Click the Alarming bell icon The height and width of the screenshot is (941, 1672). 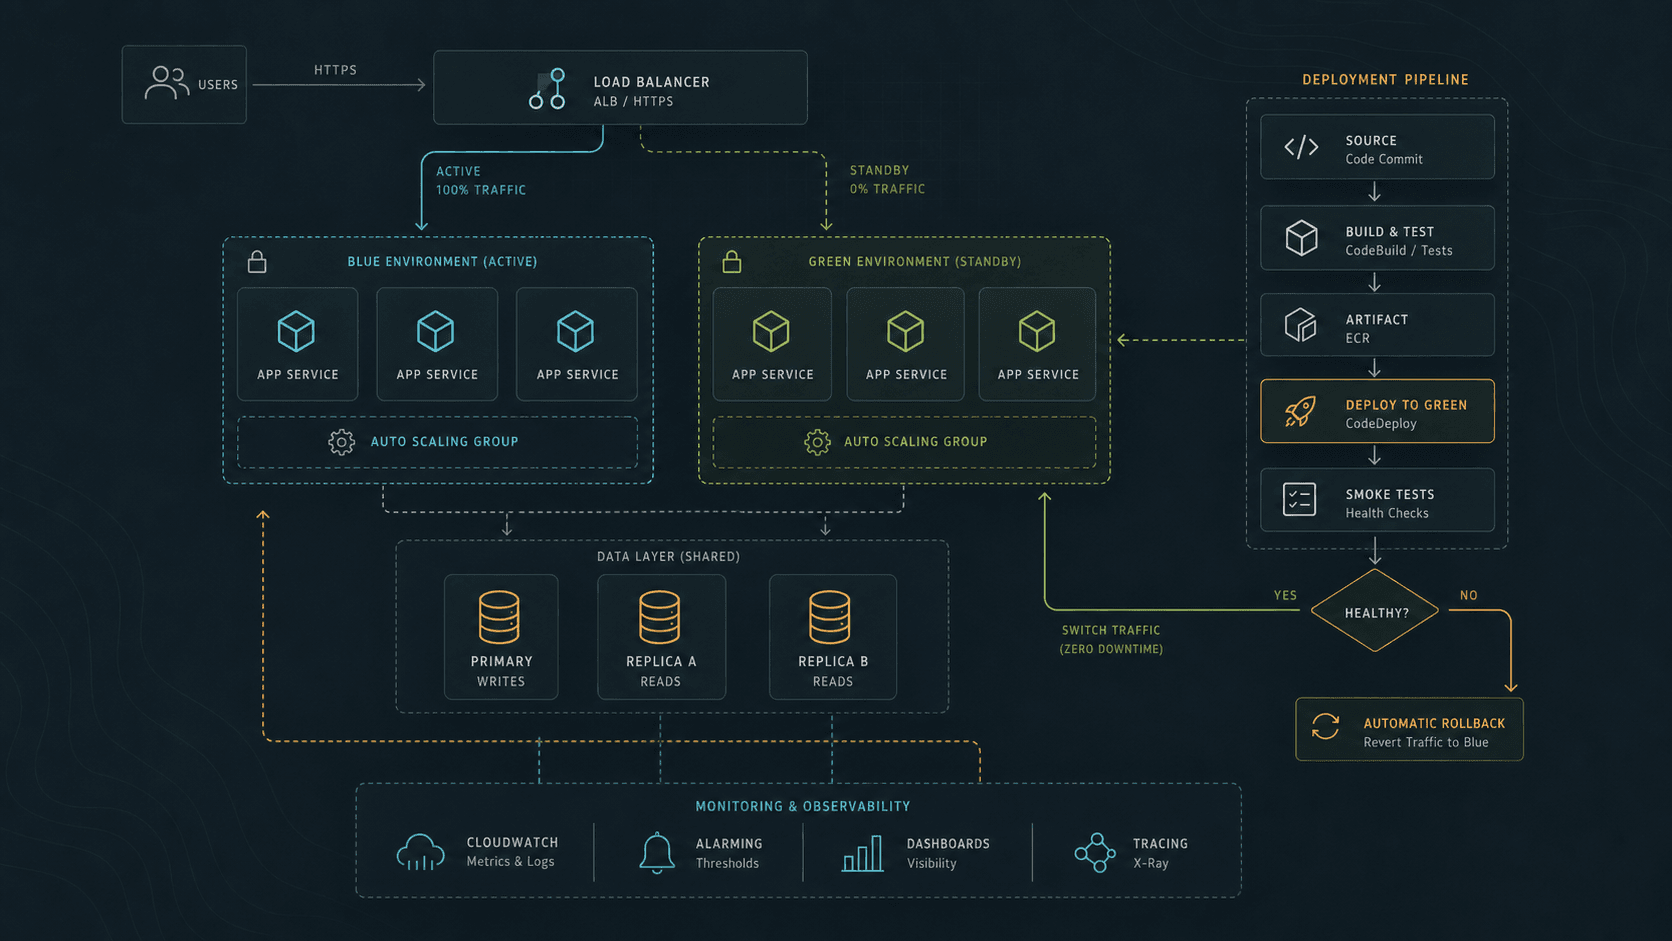[x=657, y=853]
